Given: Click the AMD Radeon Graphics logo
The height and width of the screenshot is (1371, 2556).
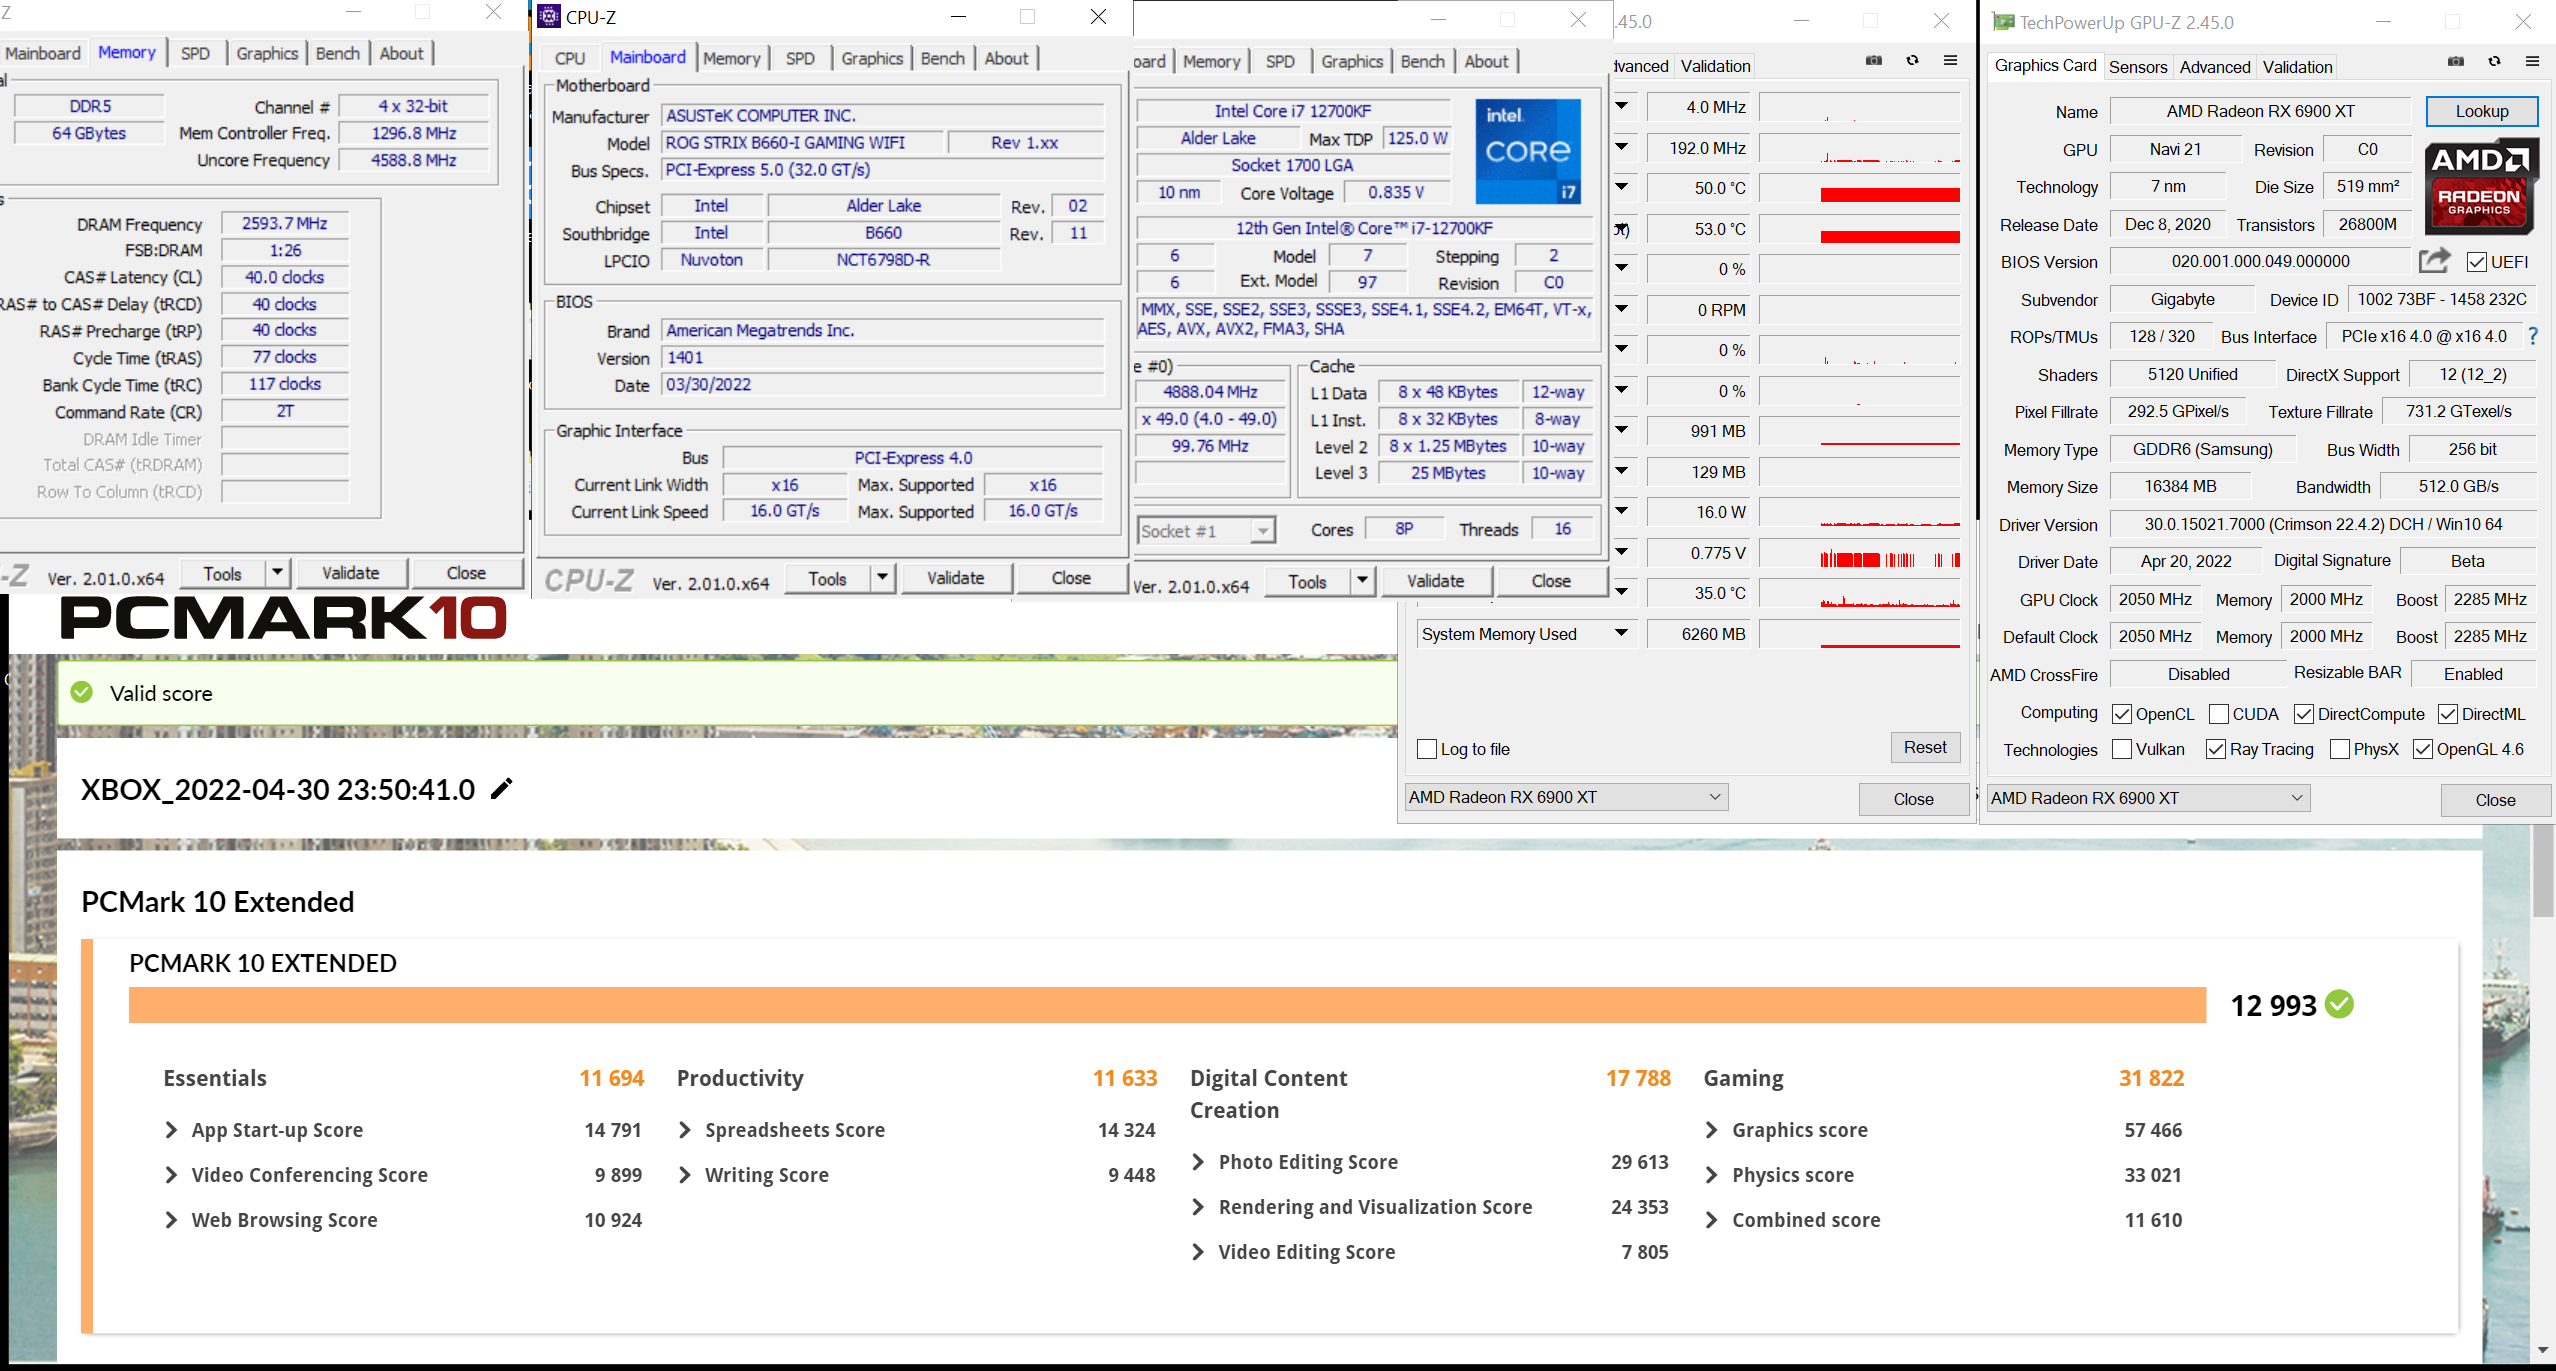Looking at the screenshot, I should [x=2481, y=186].
